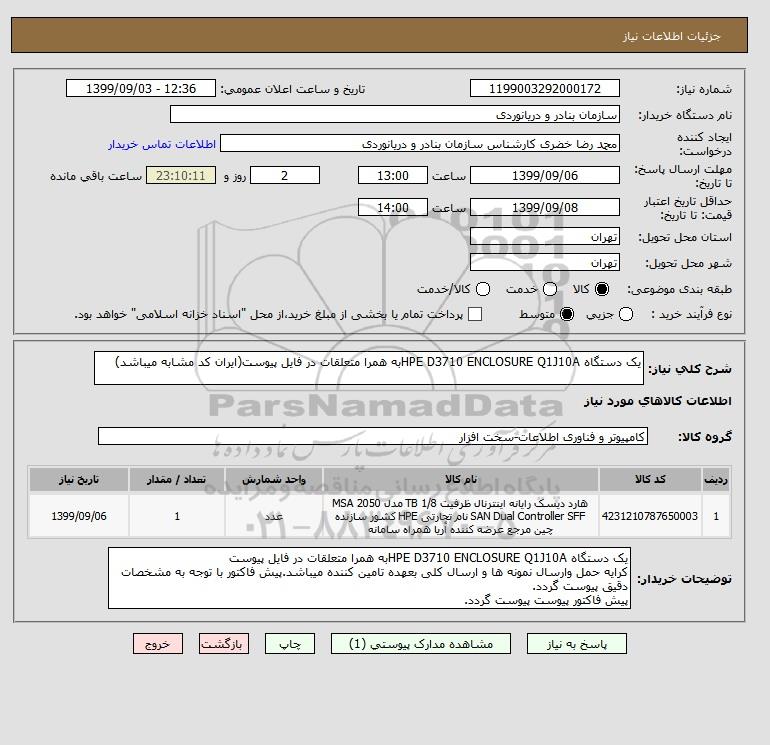The width and height of the screenshot is (770, 745).
Task: Click the پاسخ به نیاز button
Action: [577, 644]
